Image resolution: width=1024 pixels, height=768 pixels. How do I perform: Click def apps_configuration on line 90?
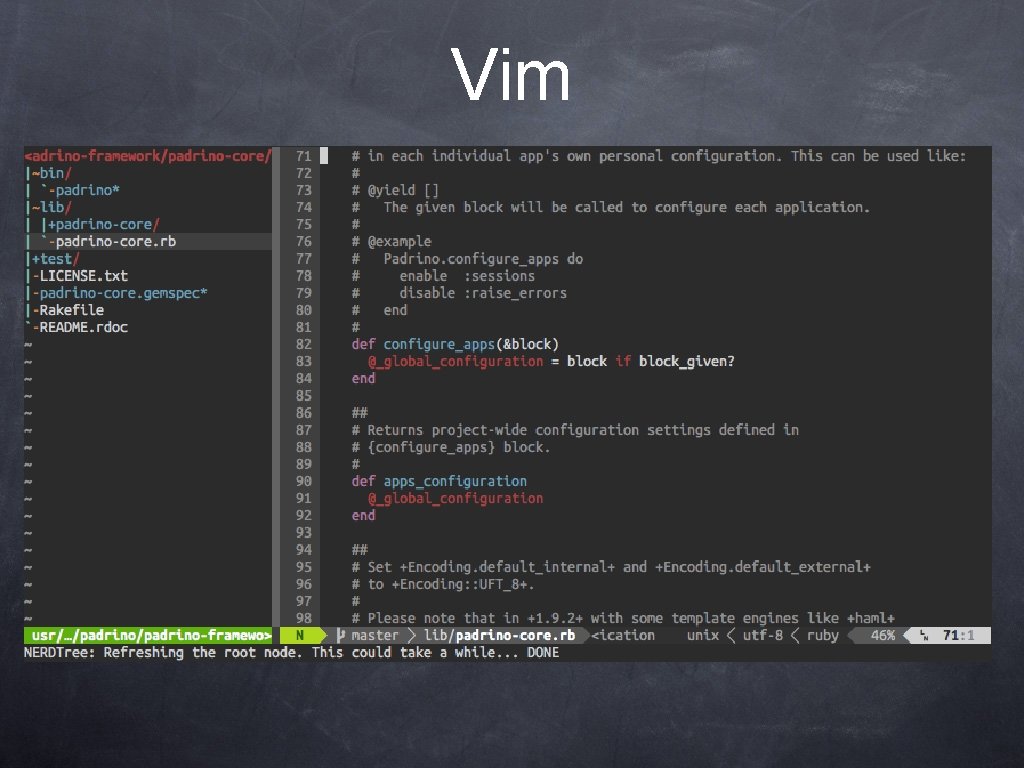click(439, 481)
